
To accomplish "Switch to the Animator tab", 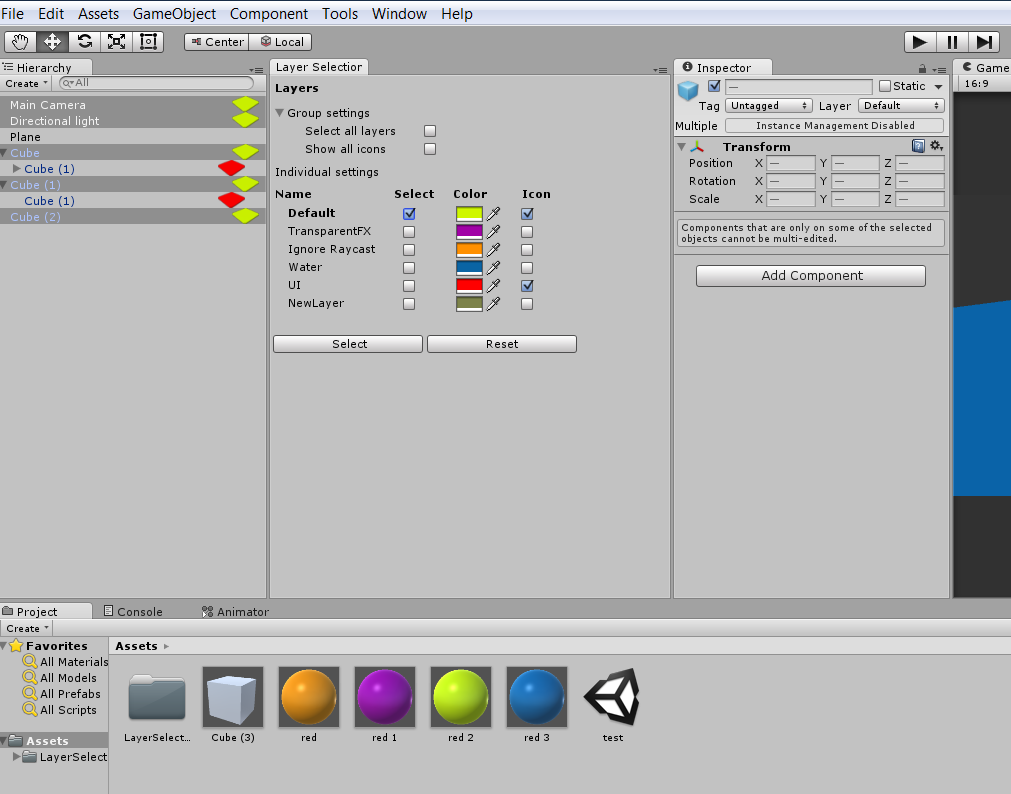I will 235,611.
